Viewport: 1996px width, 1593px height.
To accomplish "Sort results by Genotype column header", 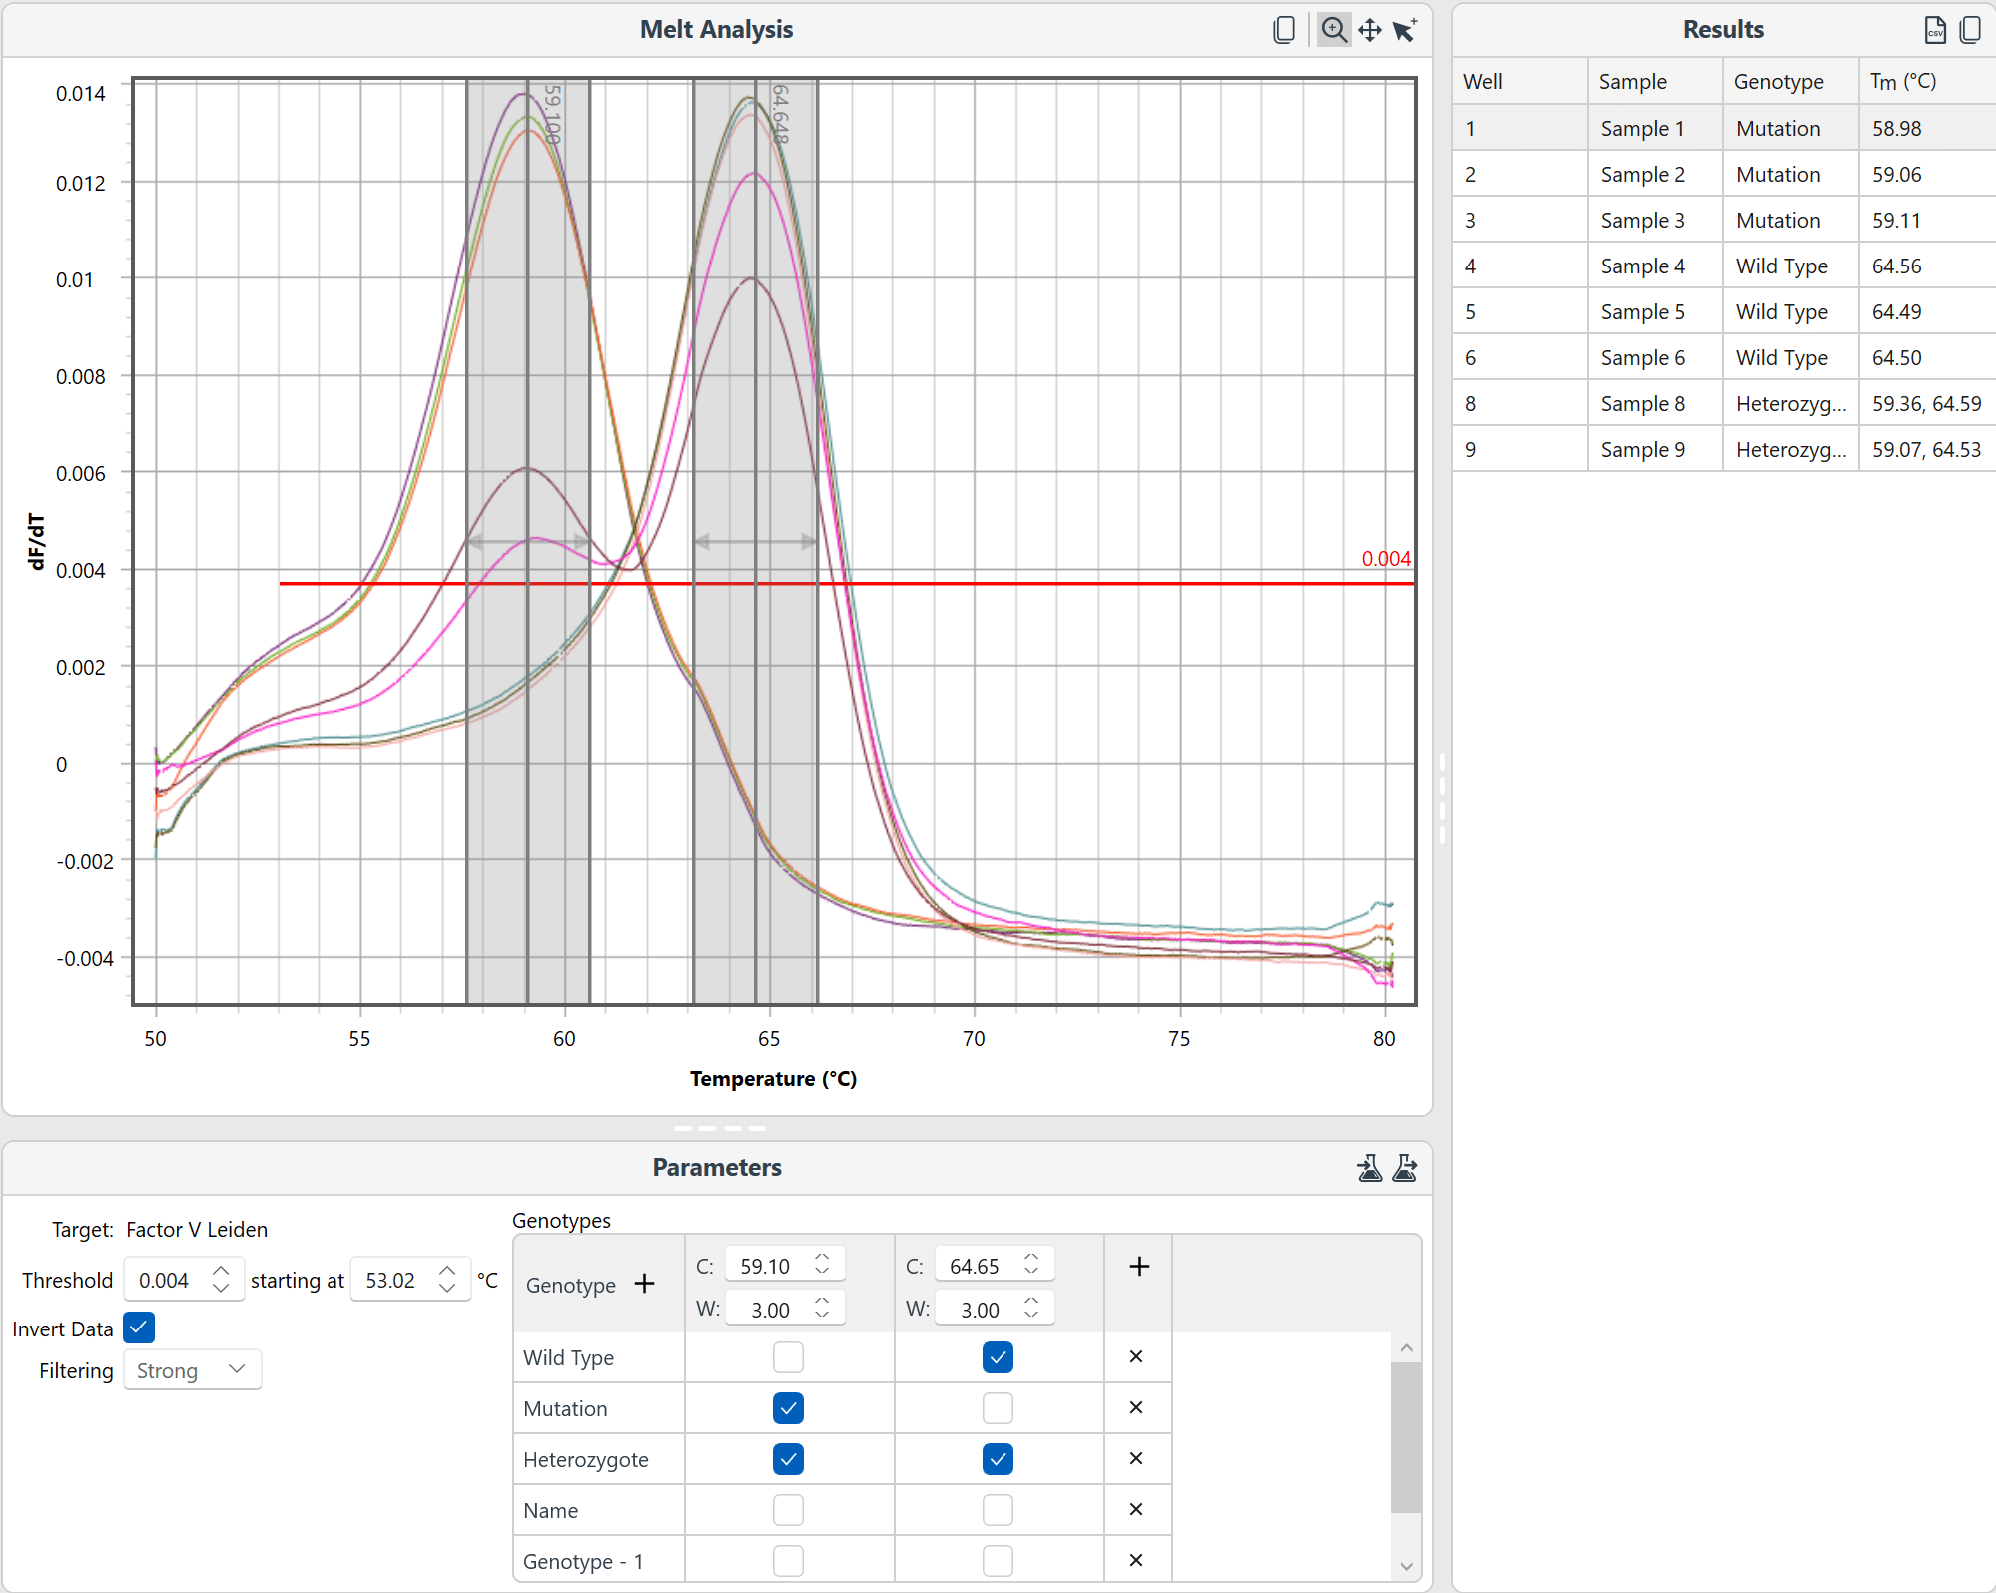I will [1778, 82].
